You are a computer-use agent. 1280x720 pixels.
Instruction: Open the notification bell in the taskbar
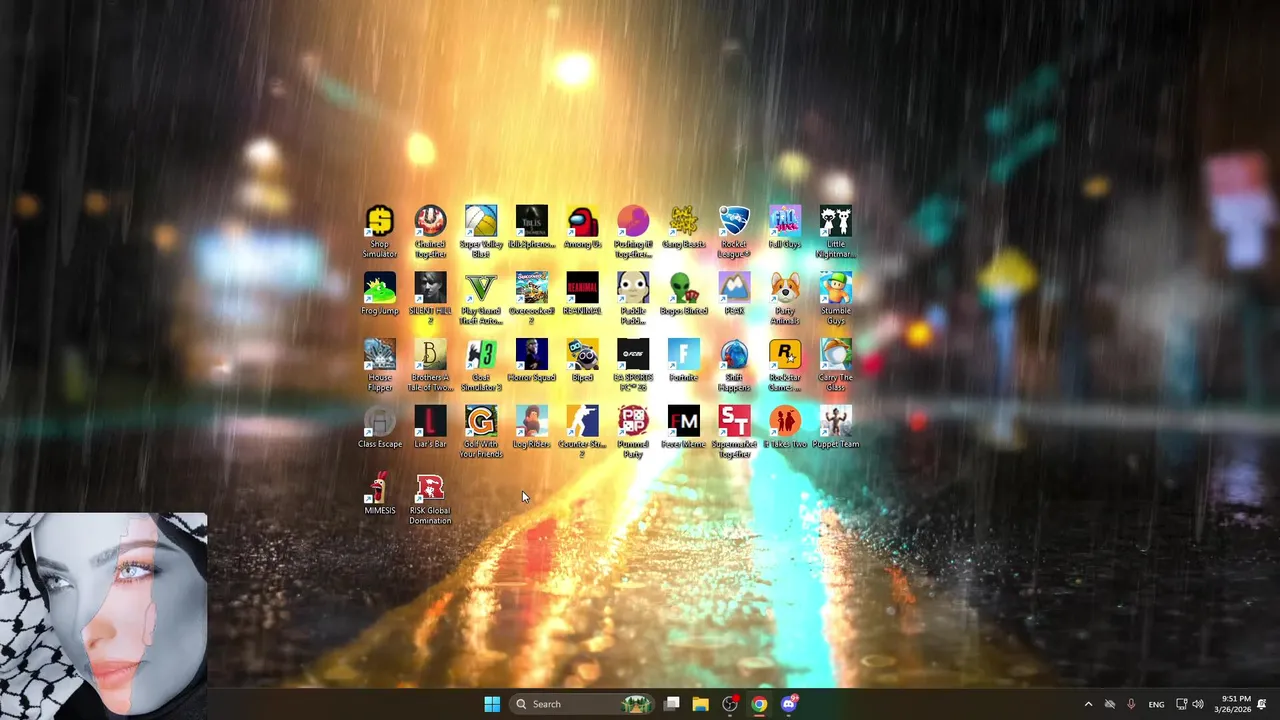pyautogui.click(x=1262, y=704)
